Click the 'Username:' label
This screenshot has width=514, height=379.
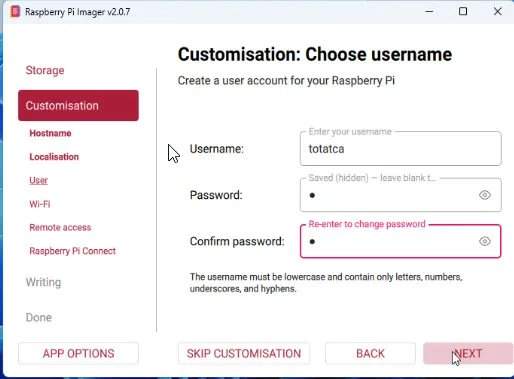tap(217, 149)
